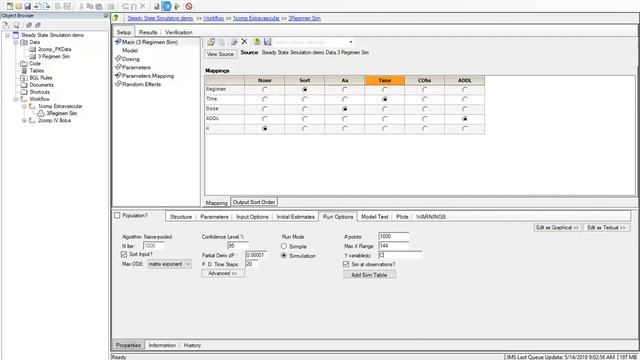Switch to the Results tab
The height and width of the screenshot is (360, 640).
[x=148, y=32]
